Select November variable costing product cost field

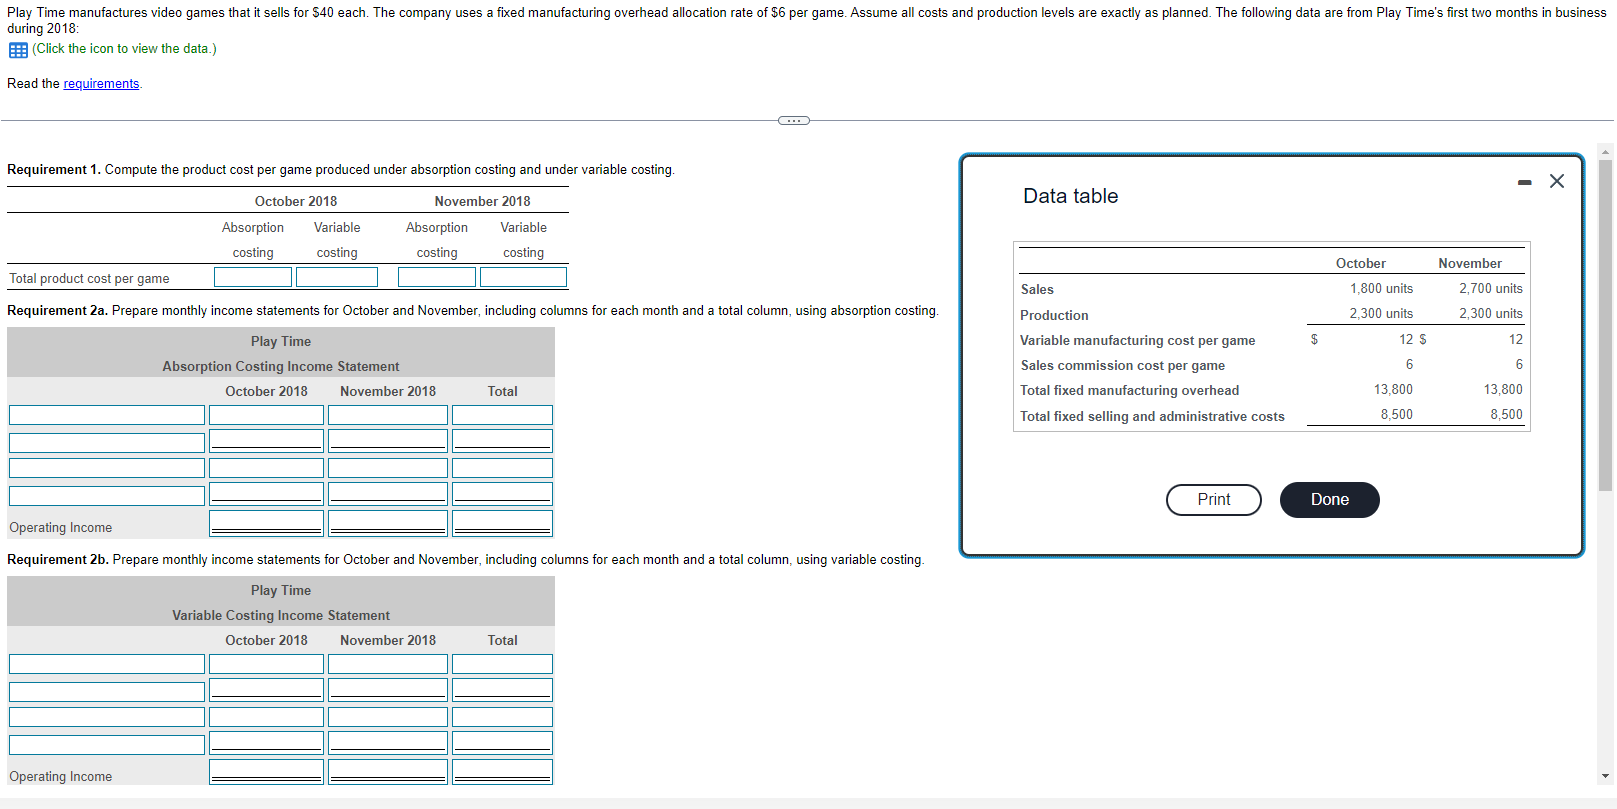523,277
